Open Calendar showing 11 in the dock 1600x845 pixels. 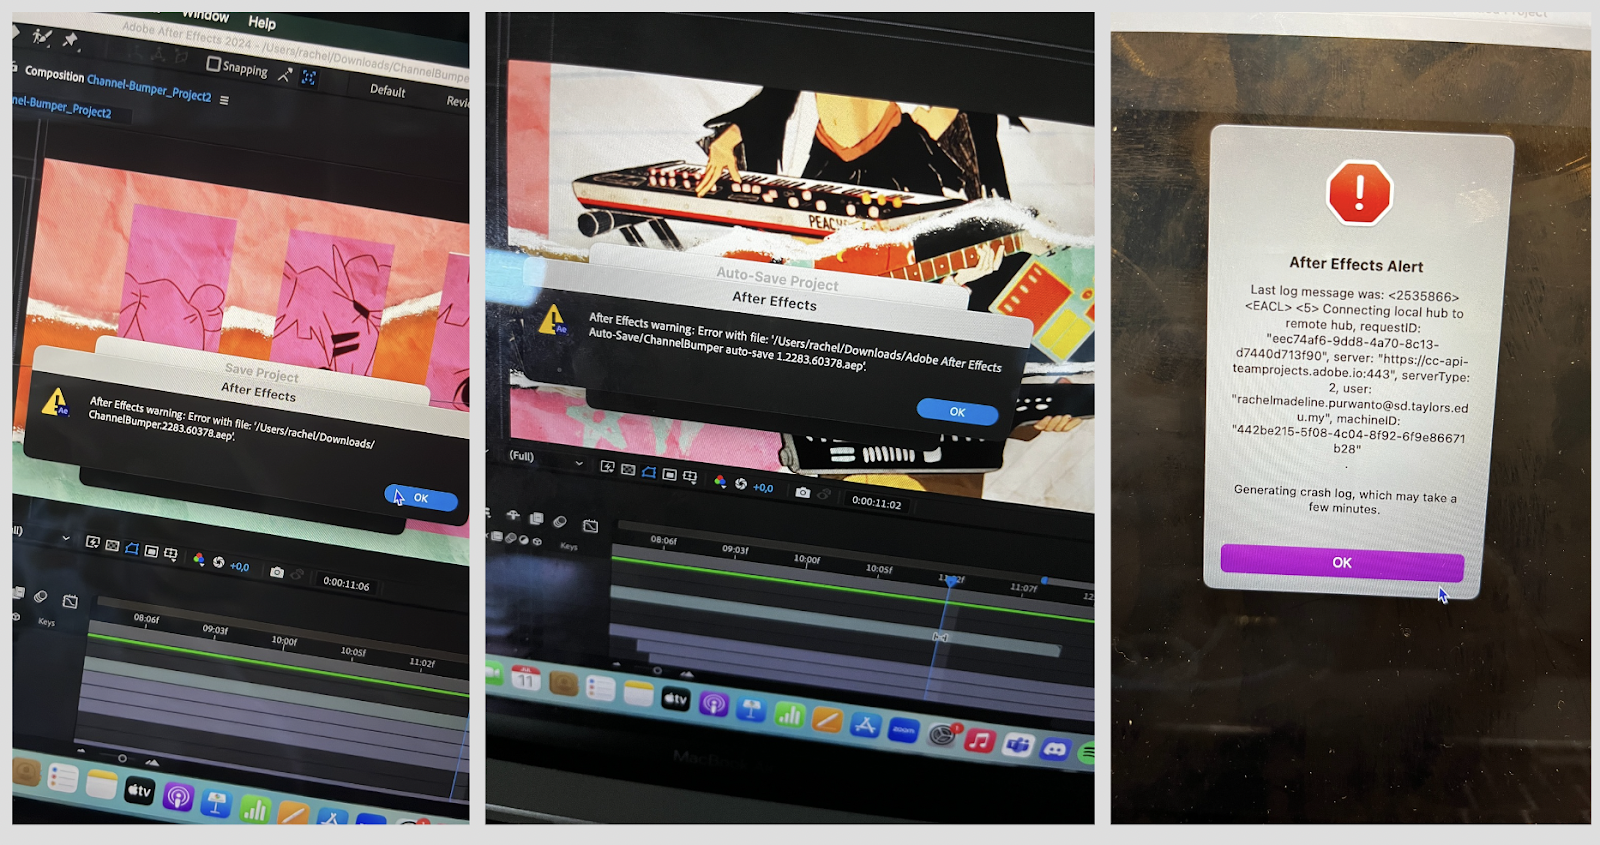[x=526, y=680]
